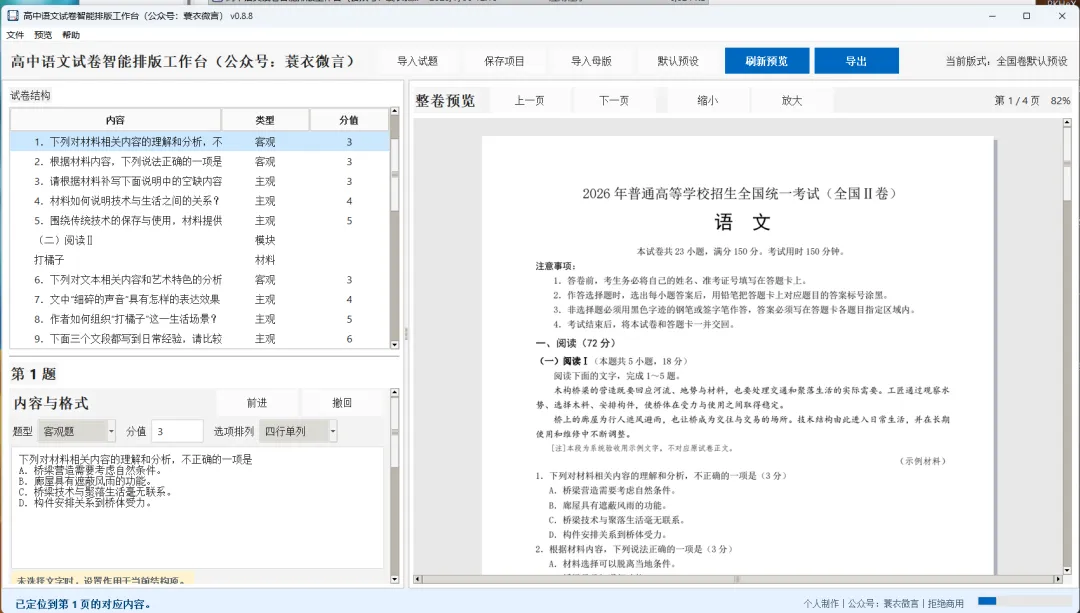The width and height of the screenshot is (1080, 613).
Task: Click the 语文 title in the preview
Action: [x=742, y=222]
